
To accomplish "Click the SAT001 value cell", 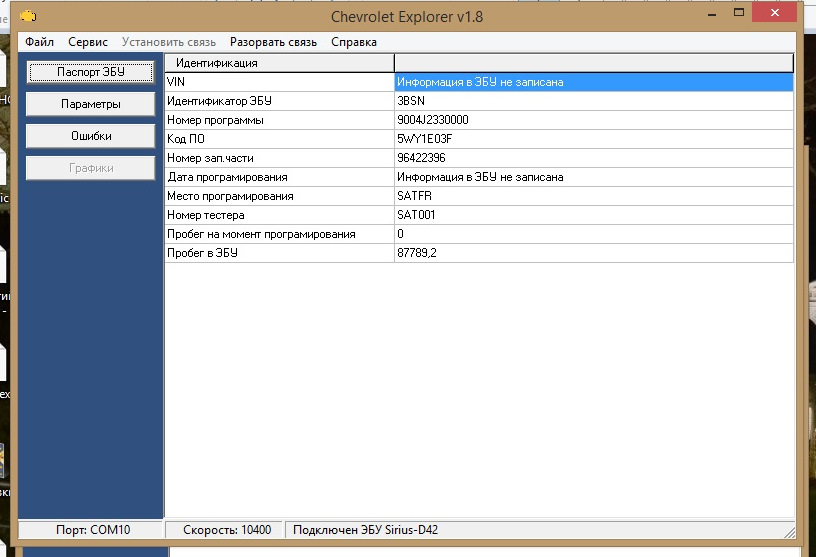I will 594,215.
